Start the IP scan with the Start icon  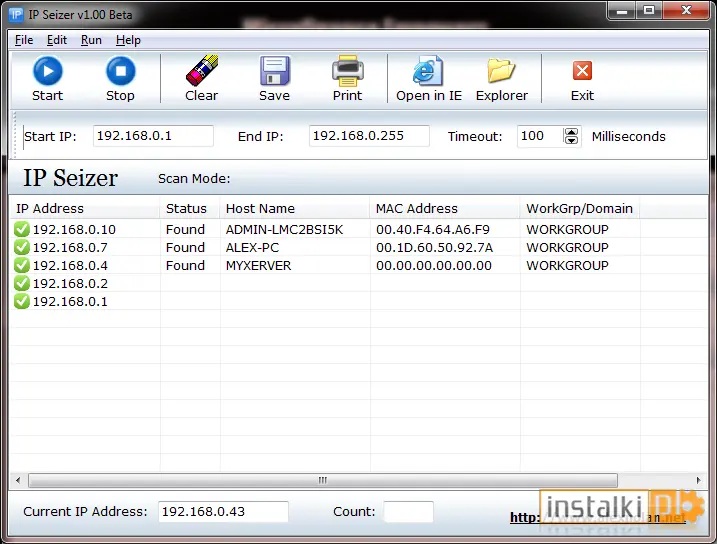click(47, 71)
